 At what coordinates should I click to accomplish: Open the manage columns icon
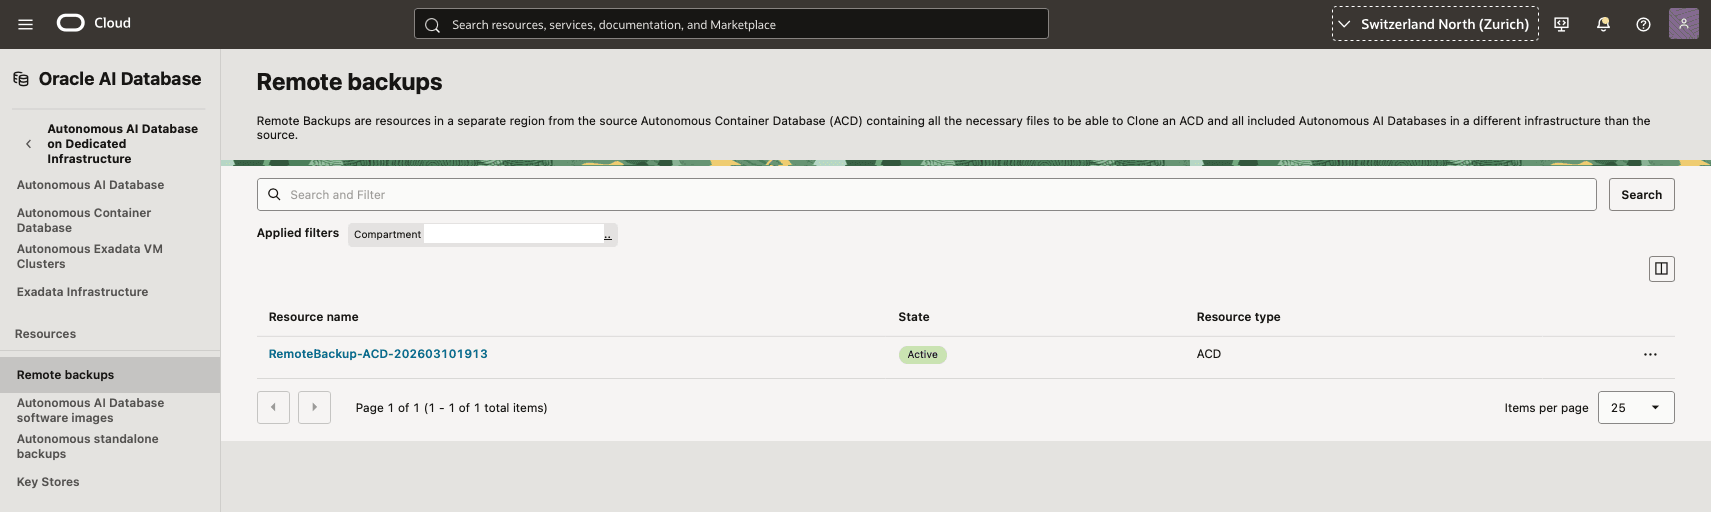pos(1661,269)
